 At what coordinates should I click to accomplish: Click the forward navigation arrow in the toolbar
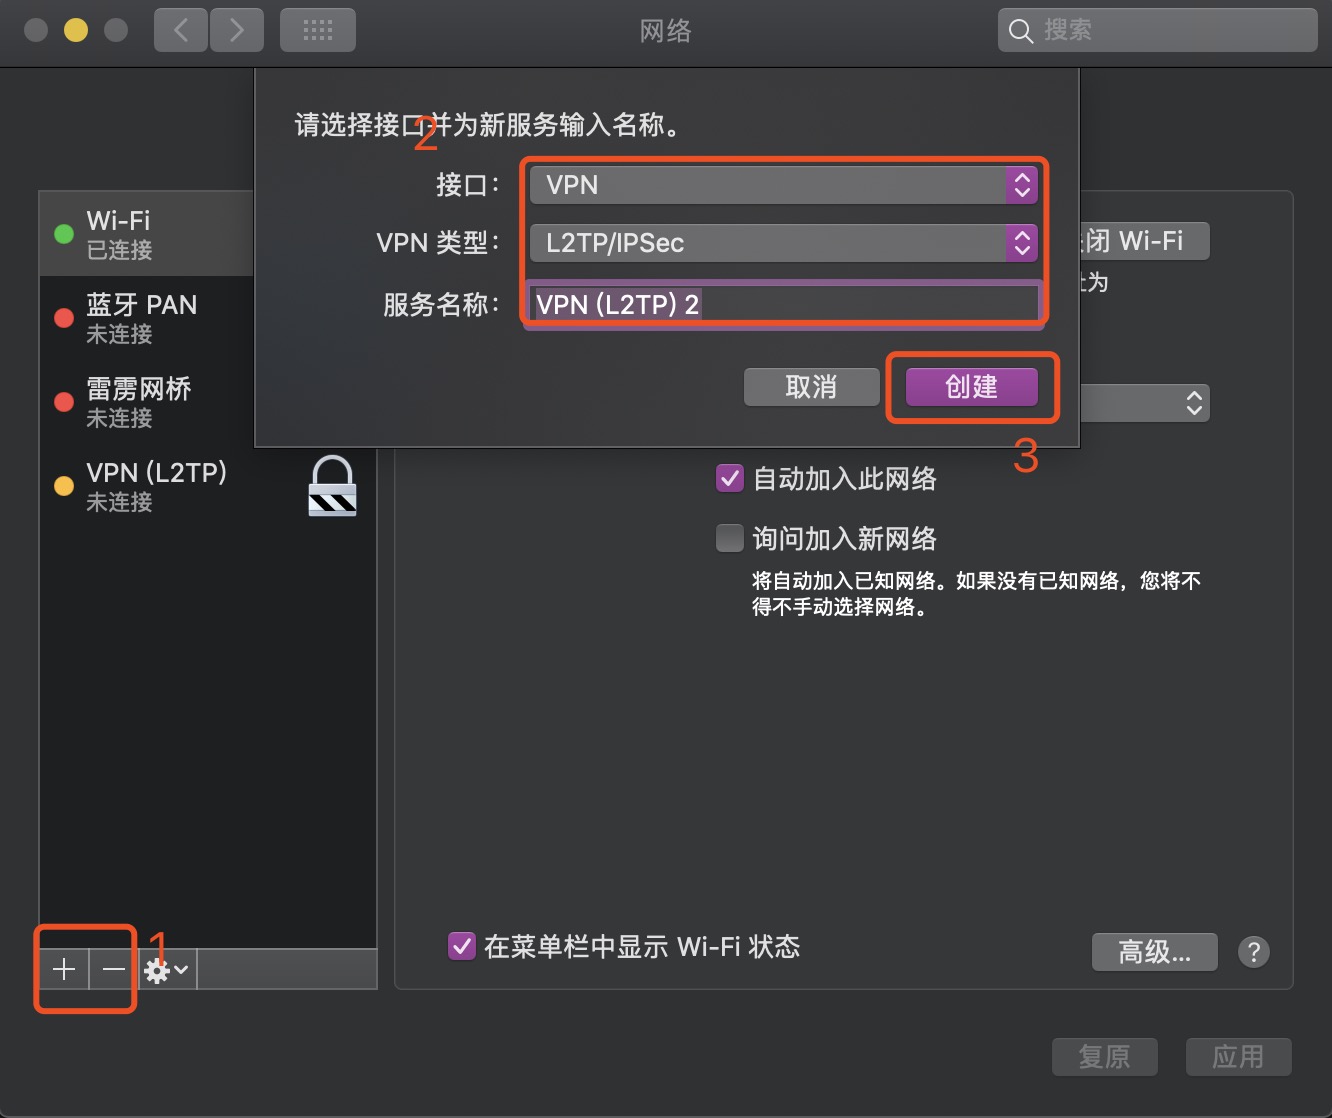tap(237, 31)
